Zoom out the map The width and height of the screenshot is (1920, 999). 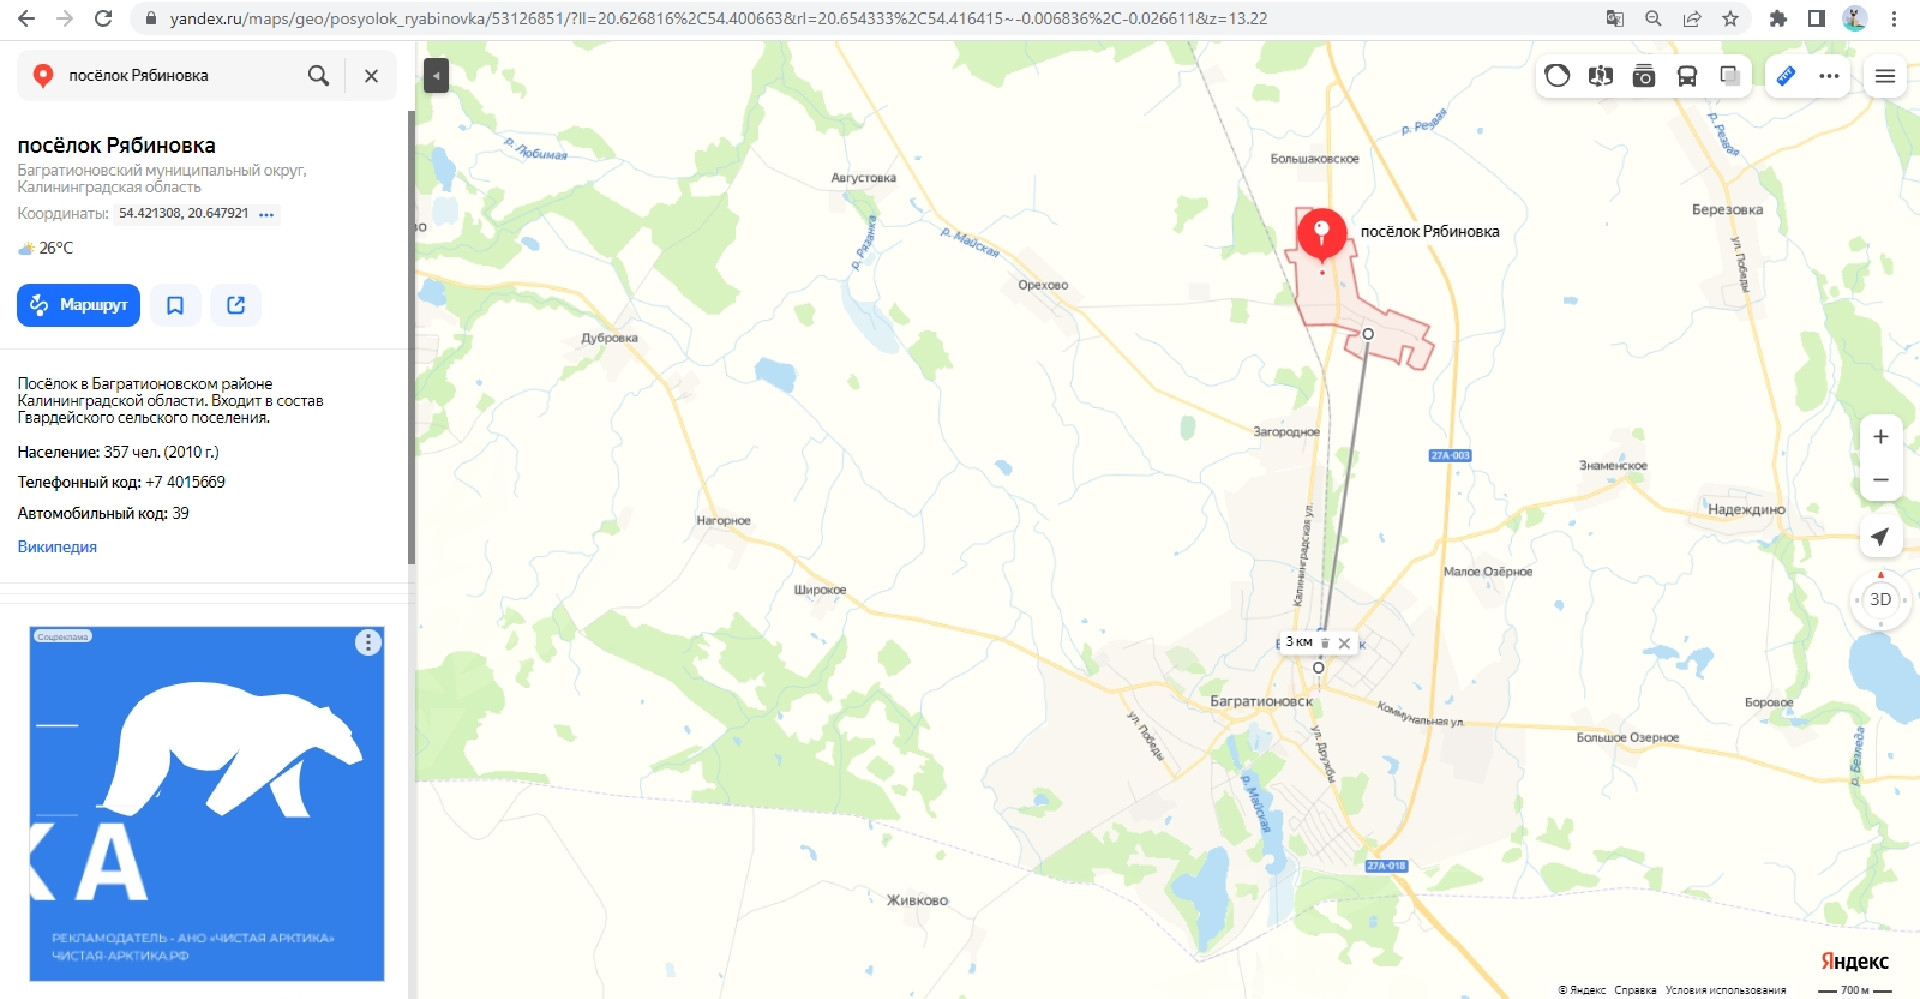tap(1880, 480)
